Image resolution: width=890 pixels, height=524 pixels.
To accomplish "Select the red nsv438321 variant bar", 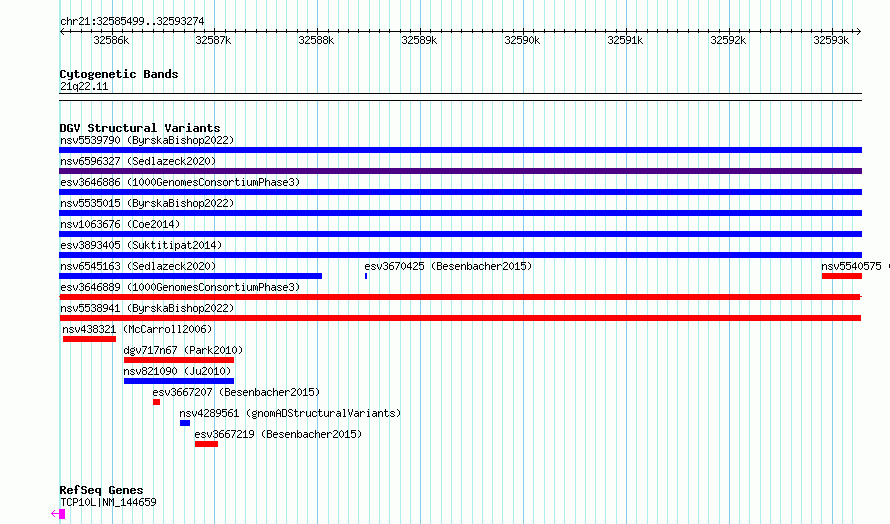I will click(x=90, y=339).
